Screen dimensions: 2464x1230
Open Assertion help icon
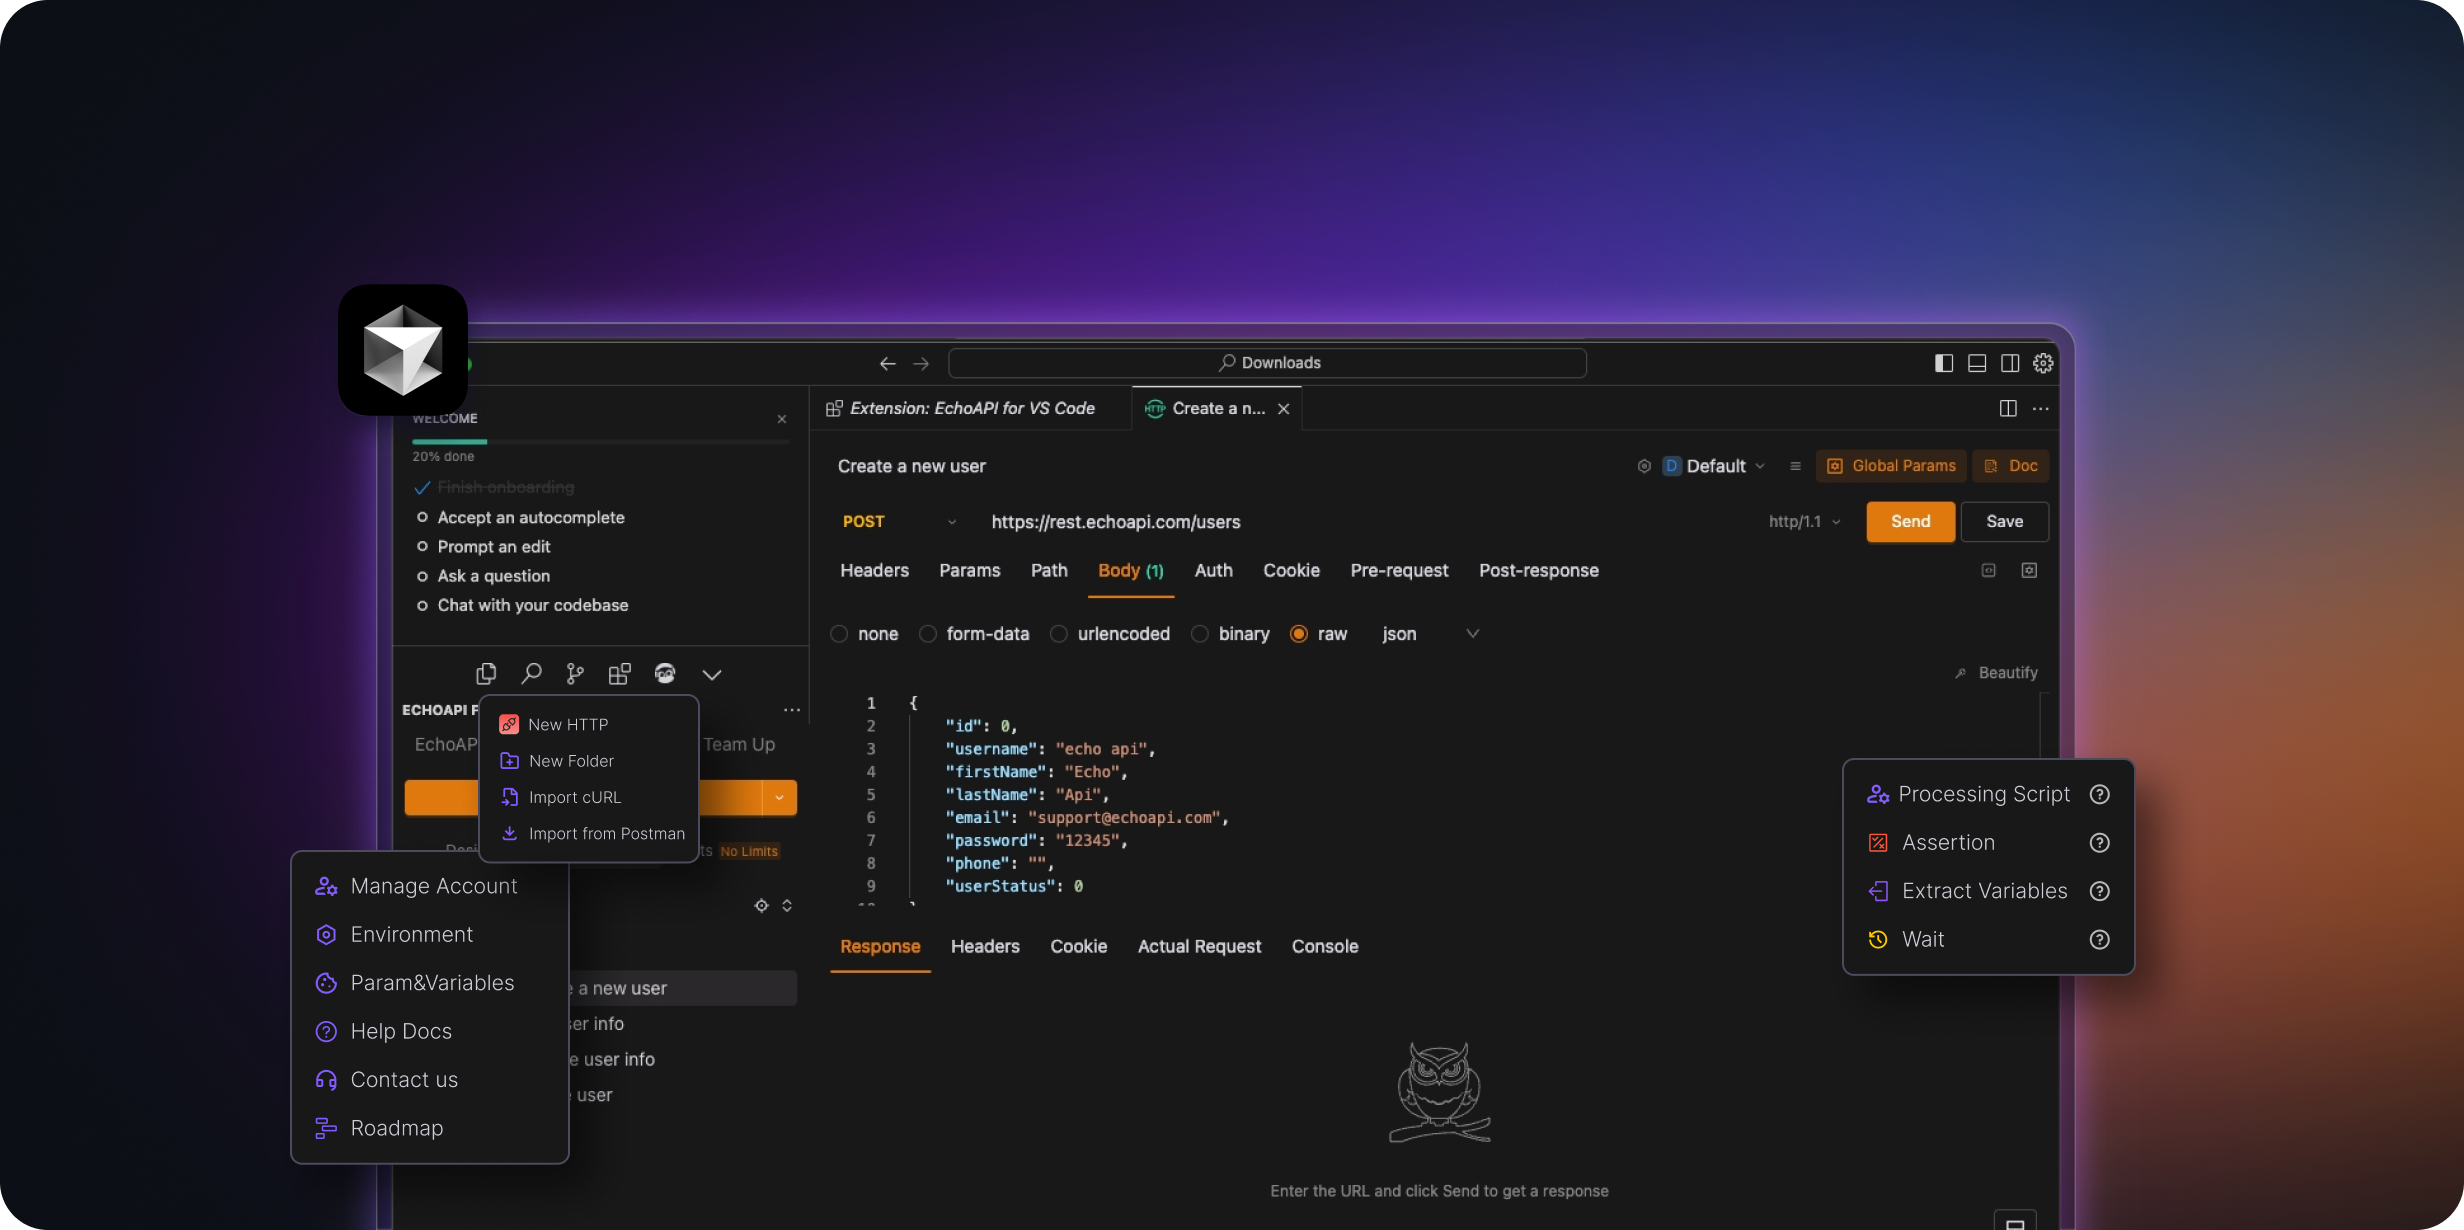[x=2100, y=843]
